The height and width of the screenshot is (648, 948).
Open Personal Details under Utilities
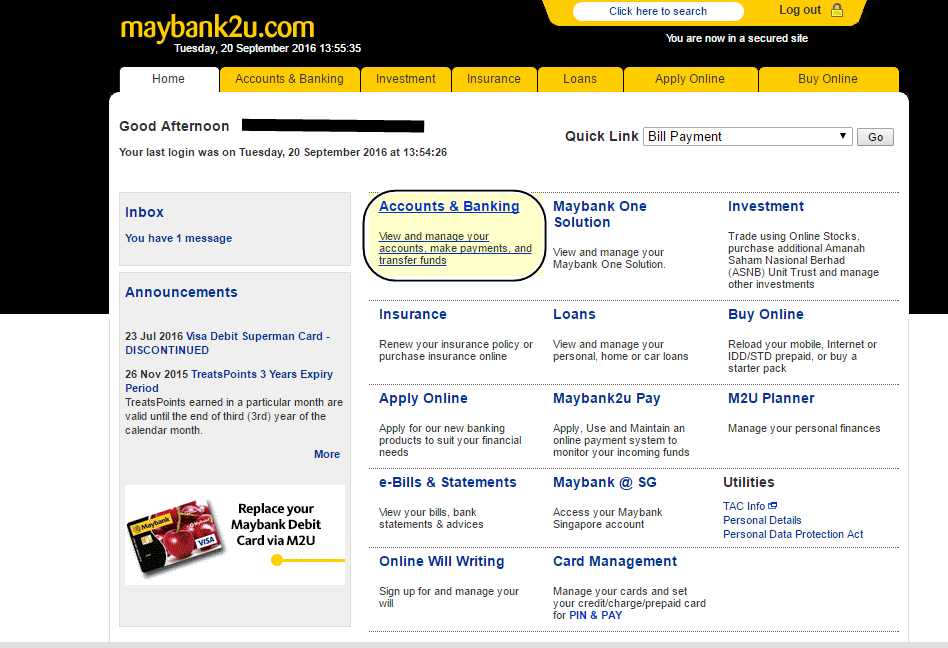[762, 520]
